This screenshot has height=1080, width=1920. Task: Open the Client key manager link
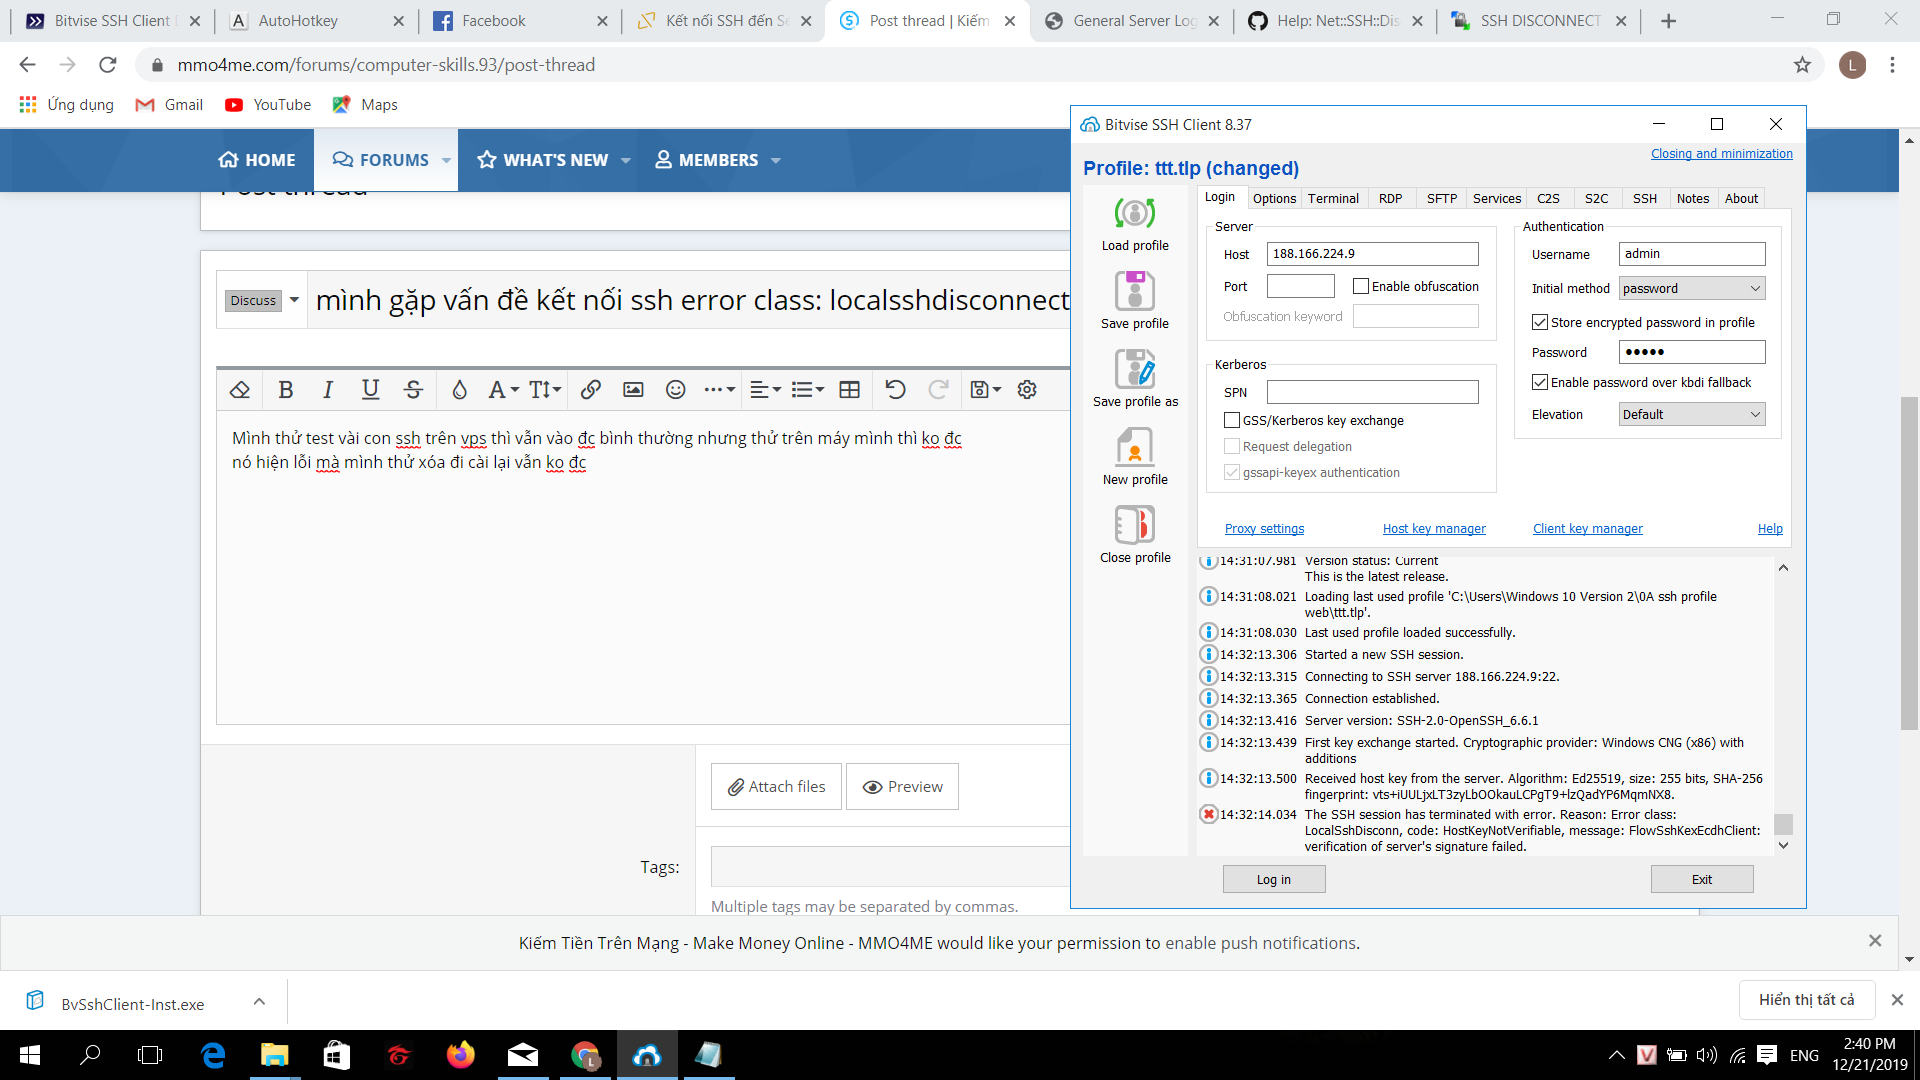tap(1588, 529)
